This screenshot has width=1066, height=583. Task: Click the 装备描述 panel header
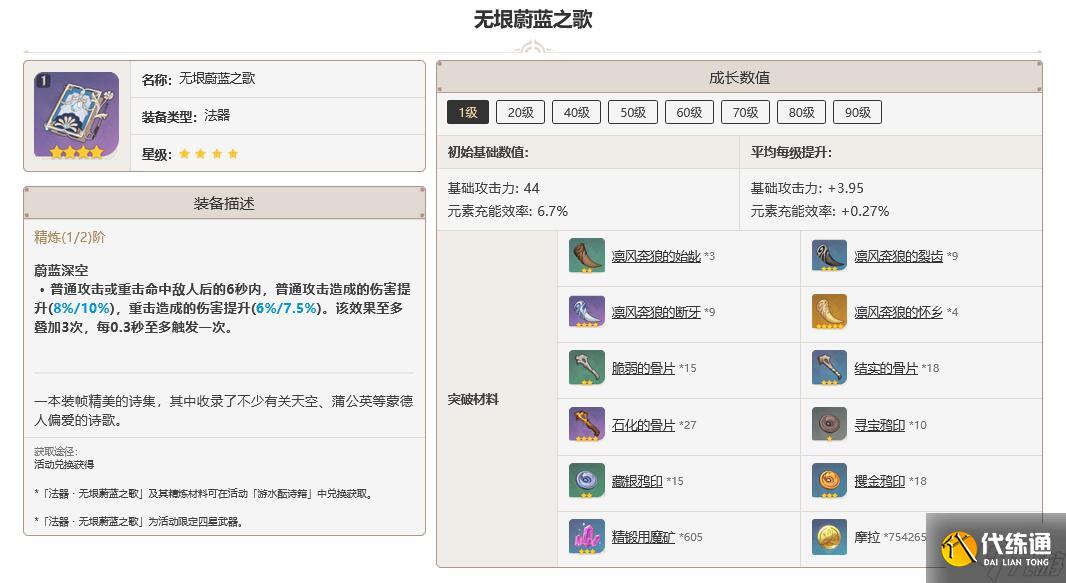(224, 203)
